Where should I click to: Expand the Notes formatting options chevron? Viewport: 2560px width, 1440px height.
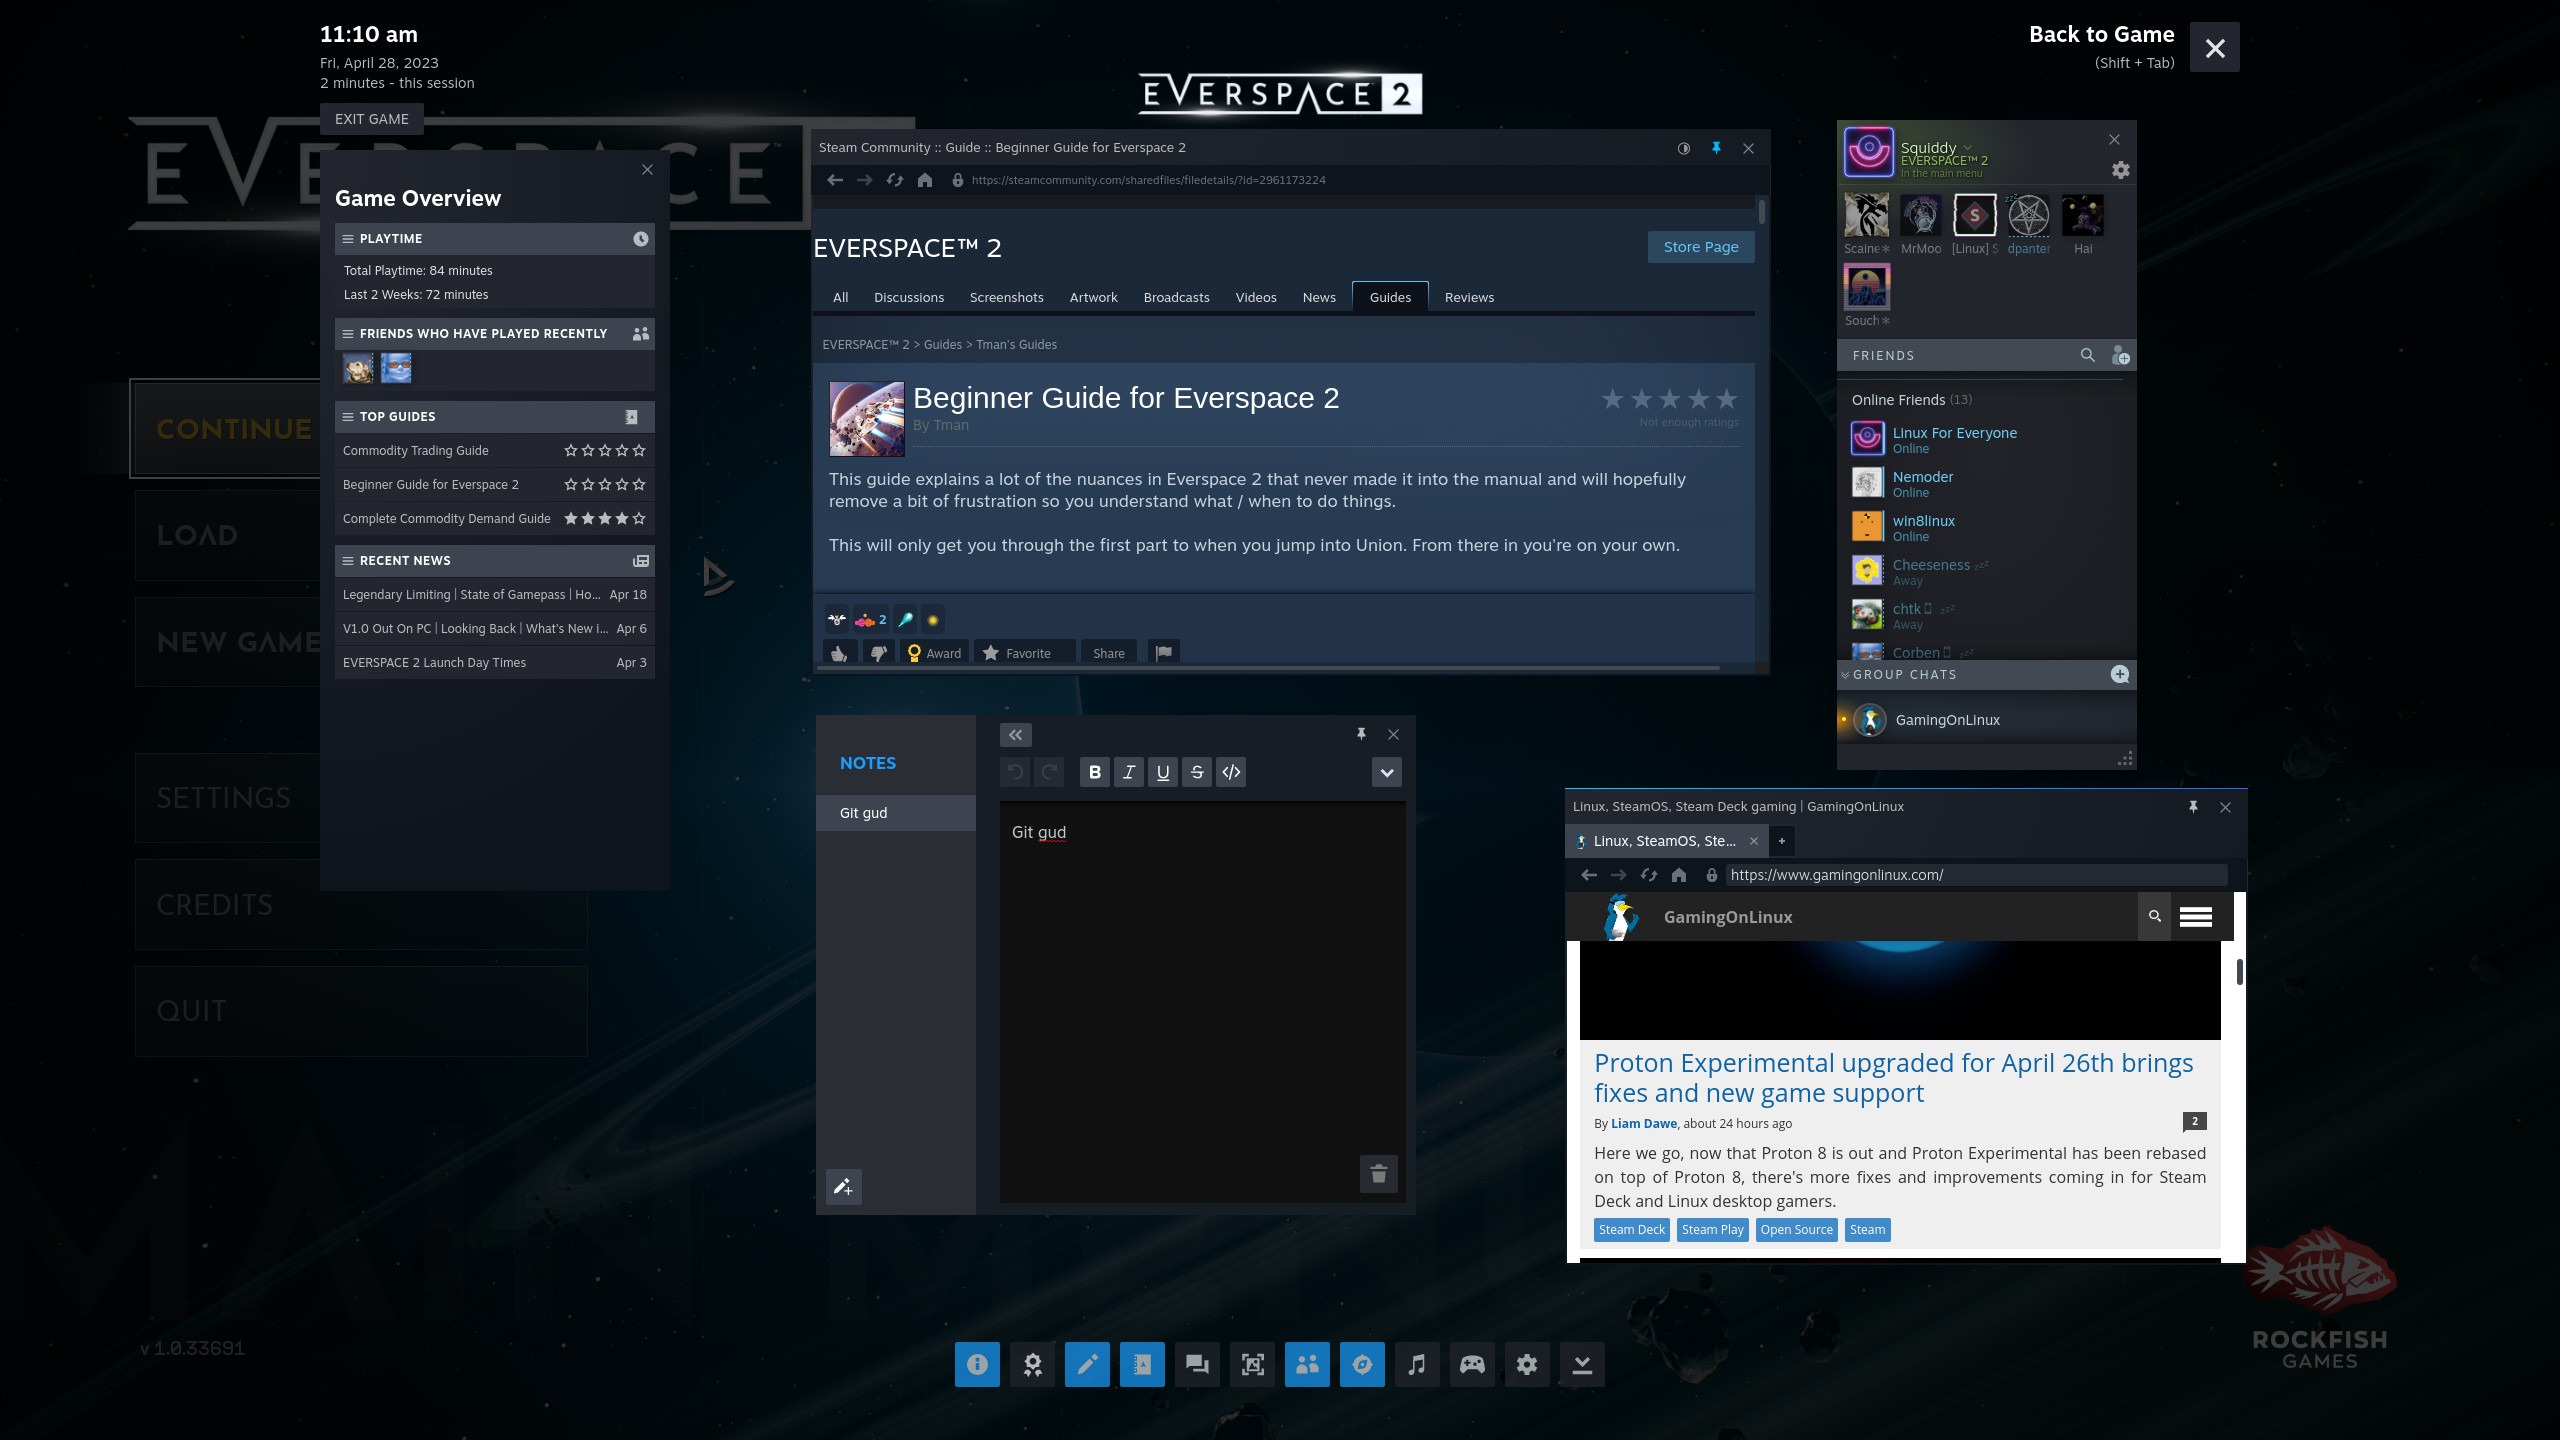(1386, 772)
